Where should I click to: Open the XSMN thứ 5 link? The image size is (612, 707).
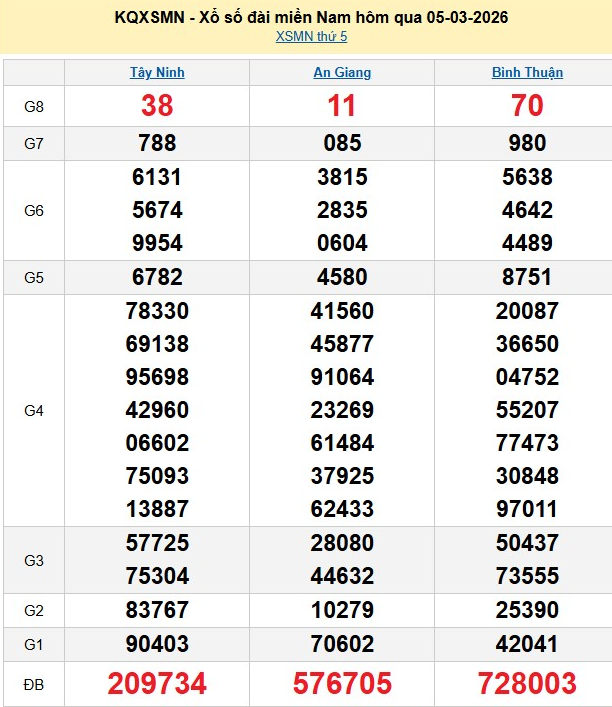click(311, 37)
